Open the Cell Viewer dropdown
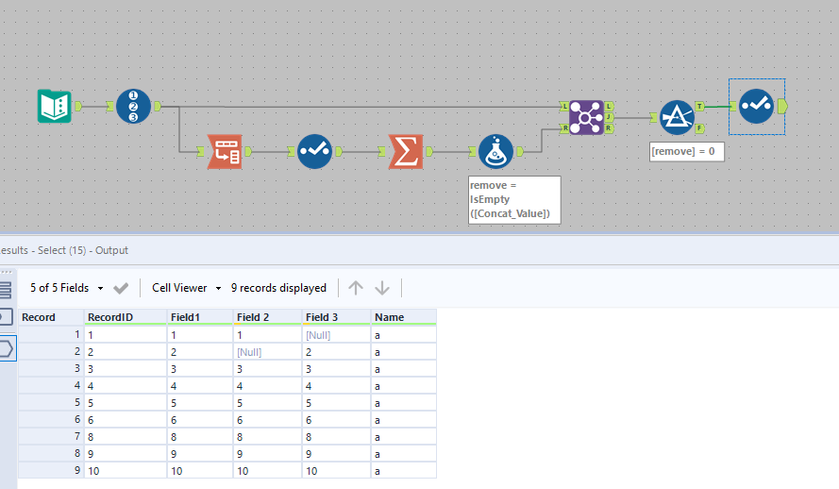The image size is (839, 489). [x=186, y=288]
